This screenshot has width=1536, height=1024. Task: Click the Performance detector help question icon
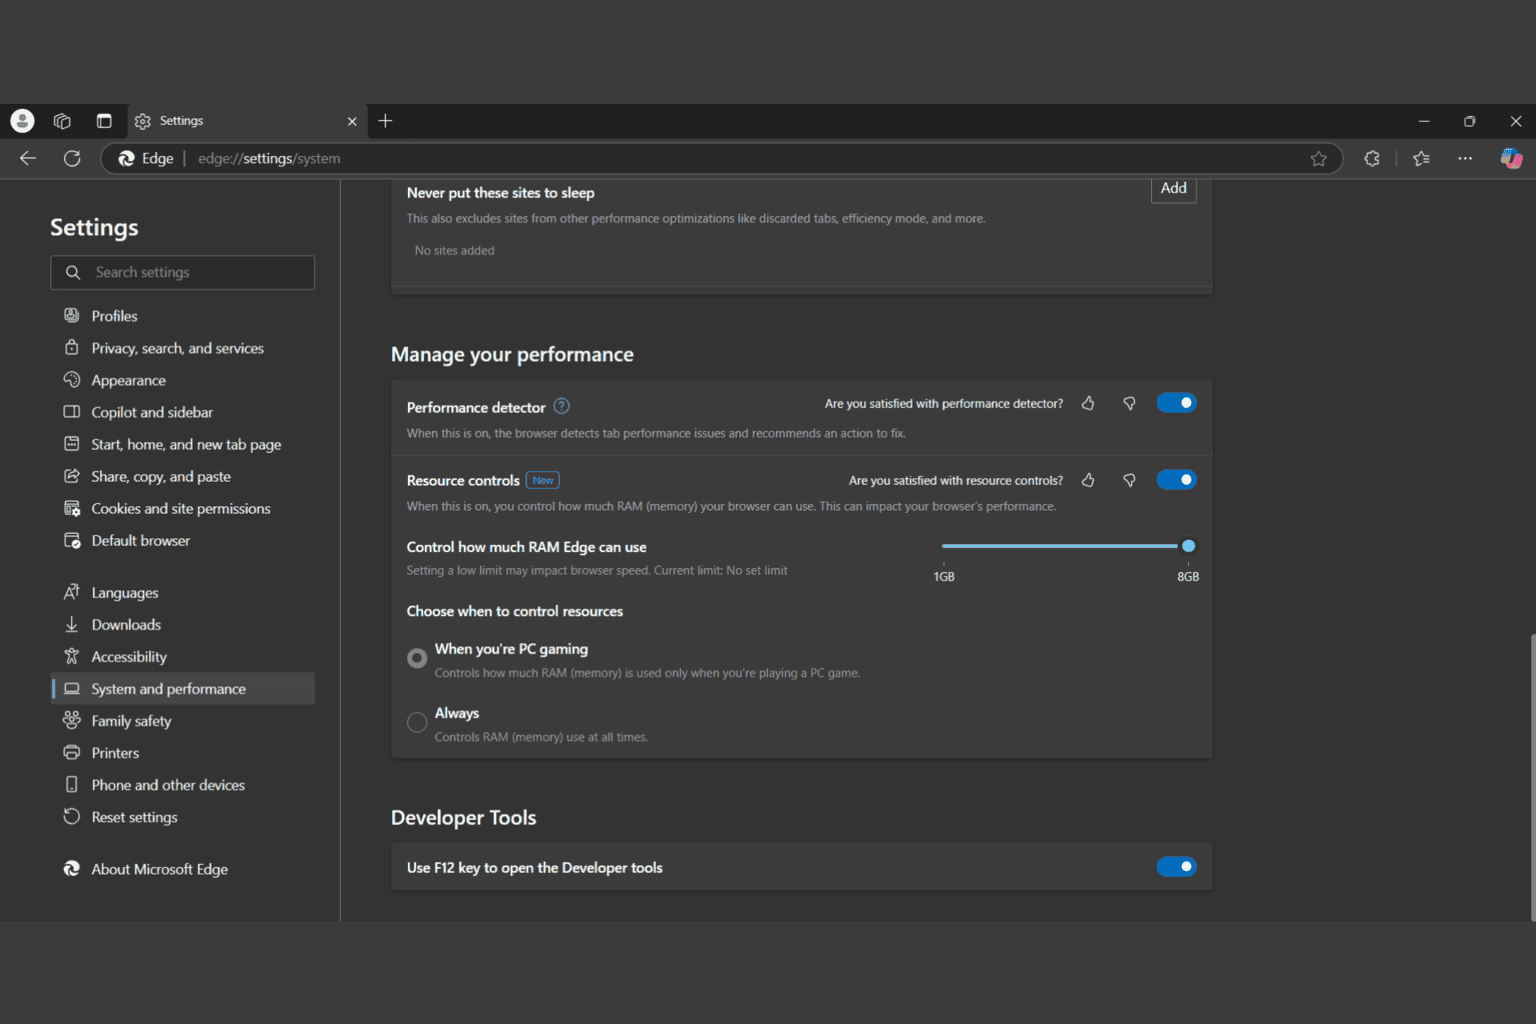(562, 406)
